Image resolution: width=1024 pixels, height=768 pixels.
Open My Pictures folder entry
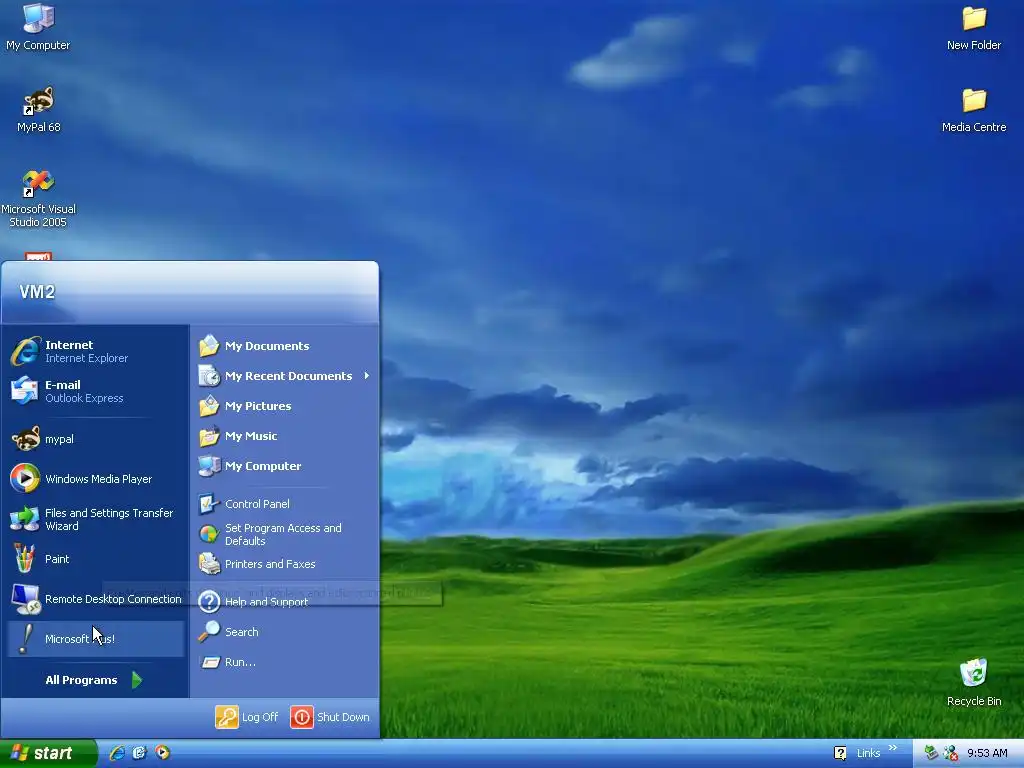point(285,406)
